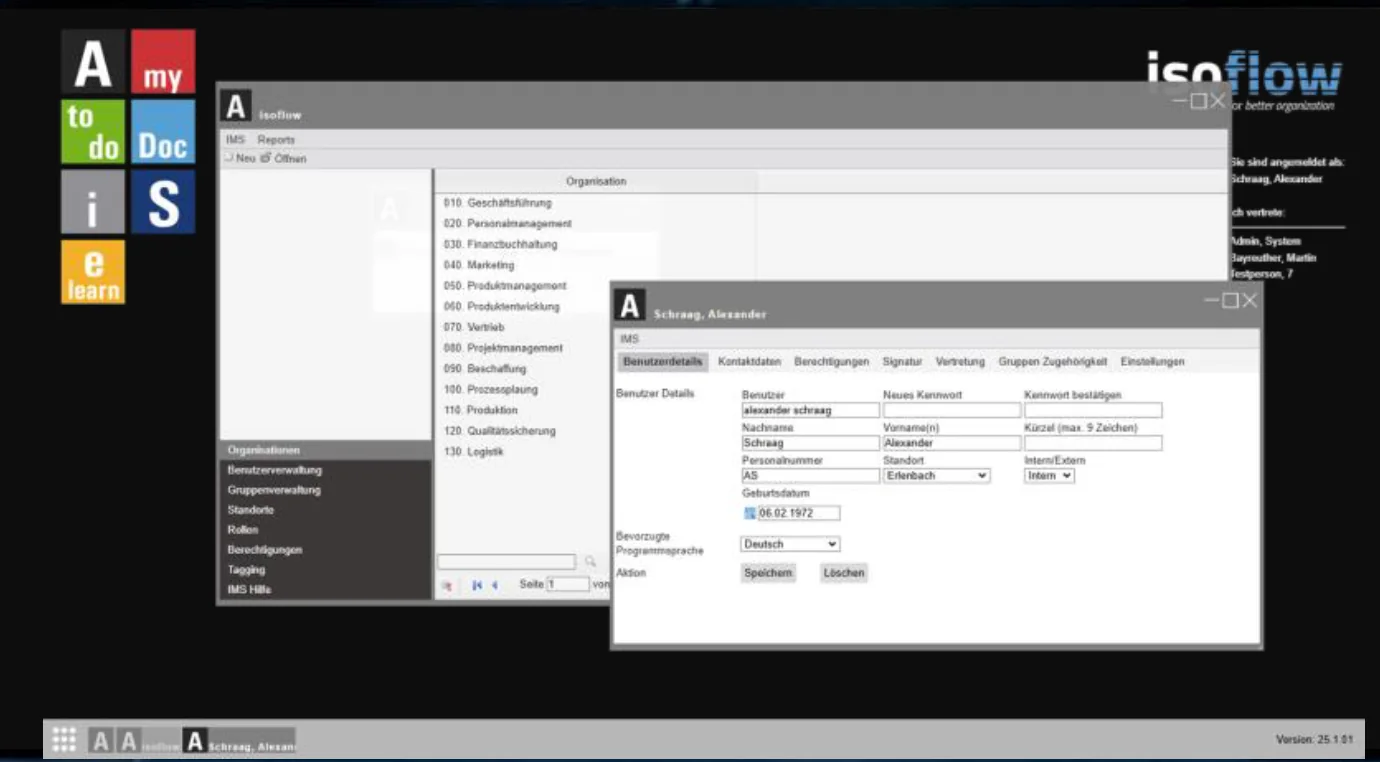Screen dimensions: 1380x762
Task: Go to first page in Organisation list
Action: click(477, 585)
